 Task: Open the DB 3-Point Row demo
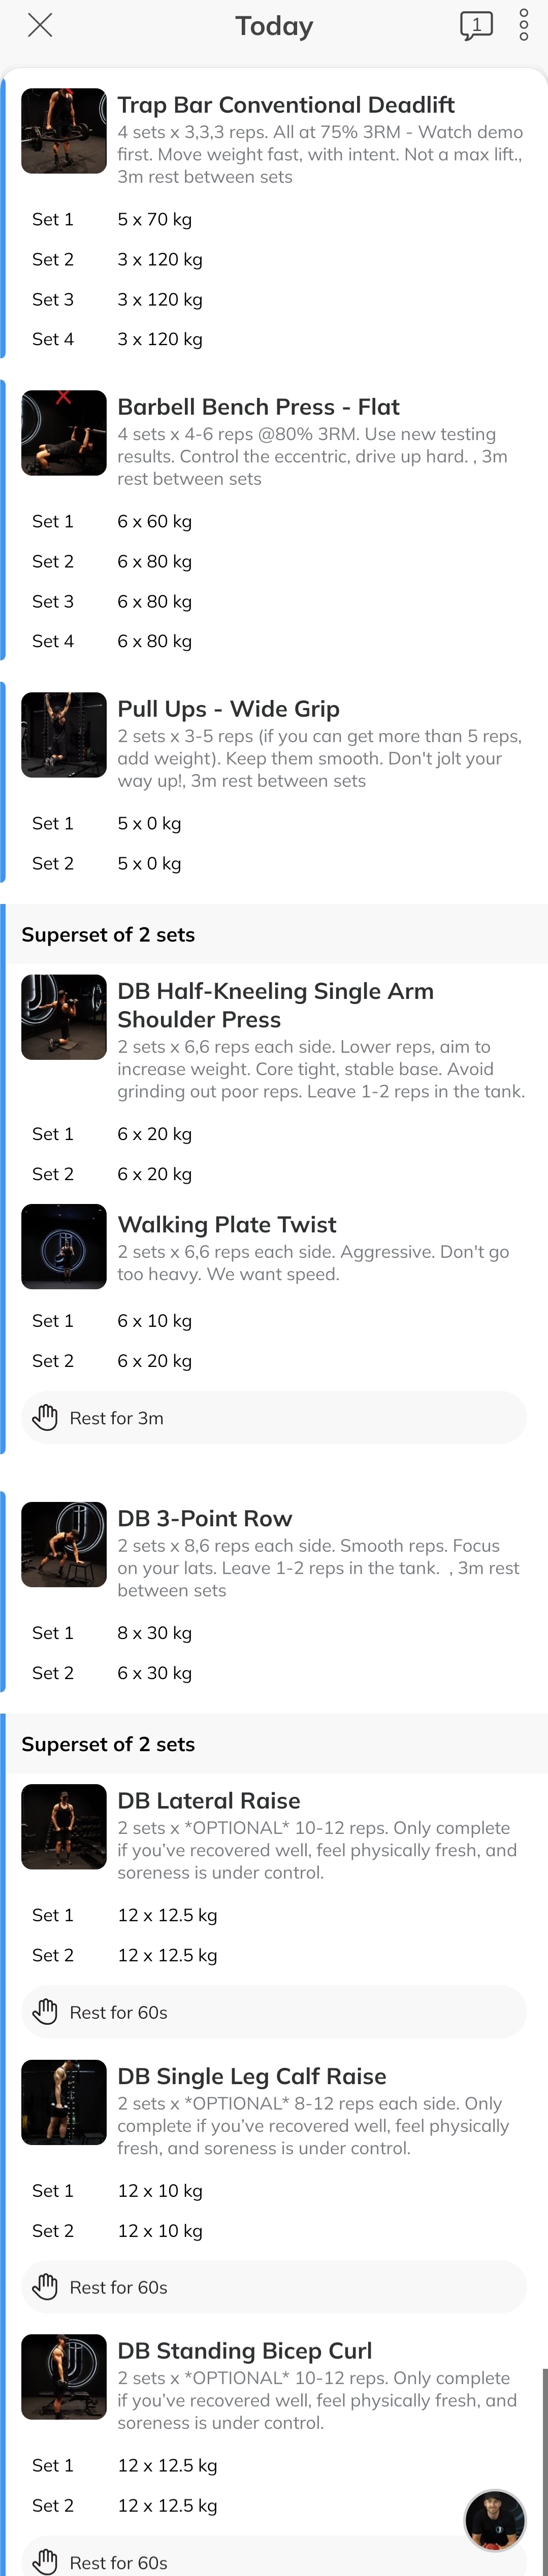click(x=64, y=1543)
